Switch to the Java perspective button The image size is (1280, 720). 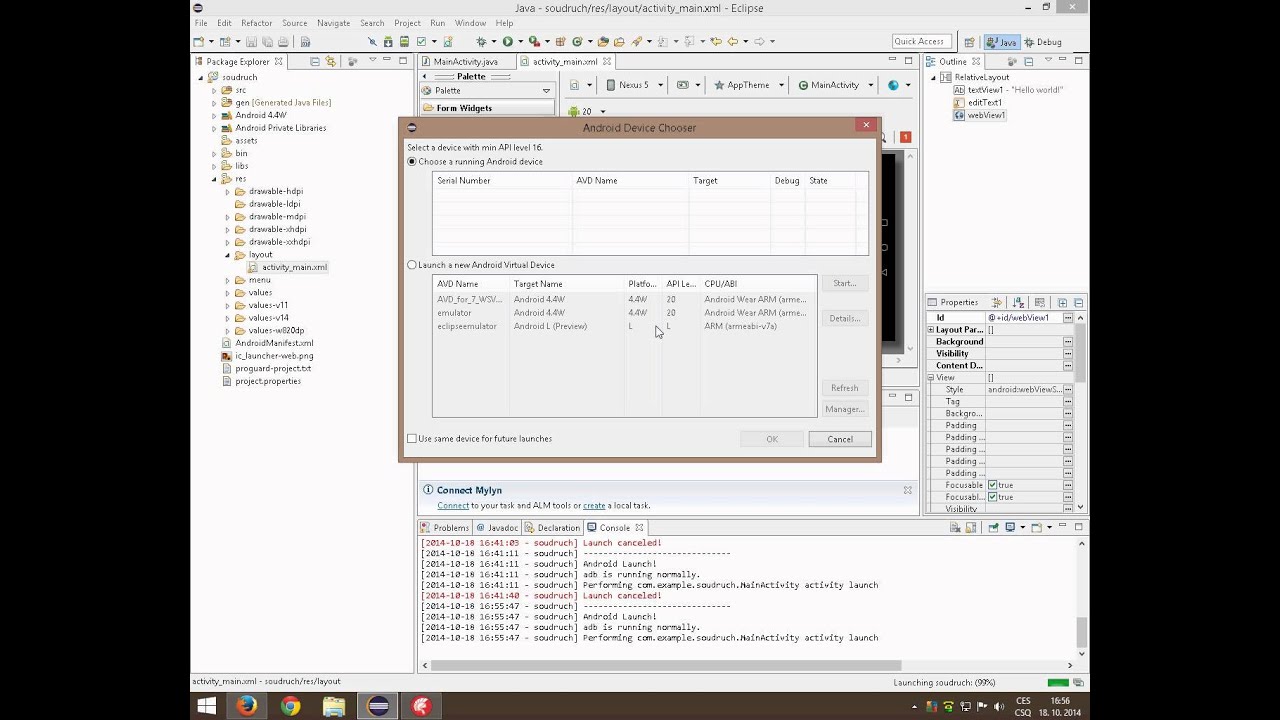1001,42
